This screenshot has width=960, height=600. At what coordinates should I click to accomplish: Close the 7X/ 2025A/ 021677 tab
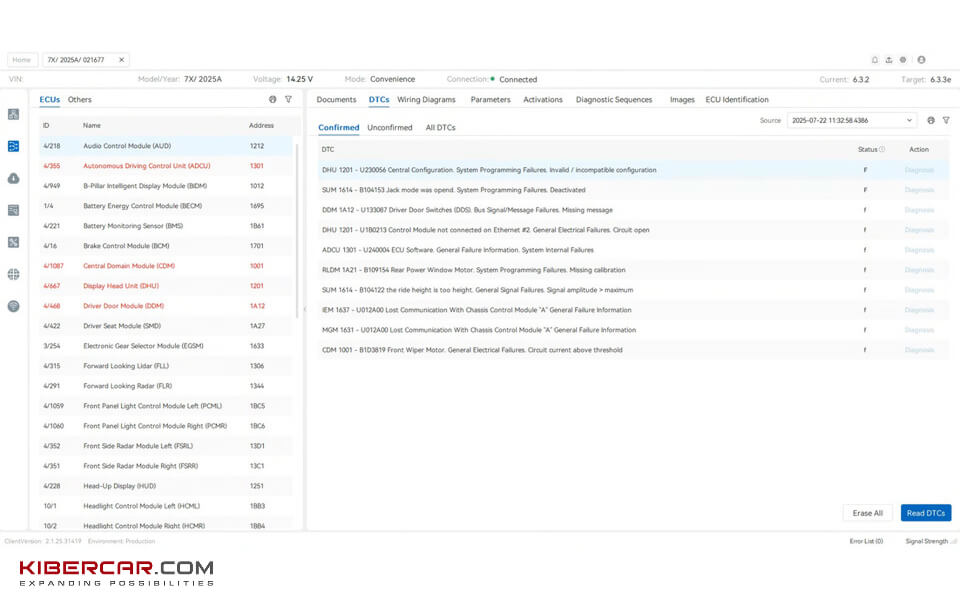click(x=122, y=60)
